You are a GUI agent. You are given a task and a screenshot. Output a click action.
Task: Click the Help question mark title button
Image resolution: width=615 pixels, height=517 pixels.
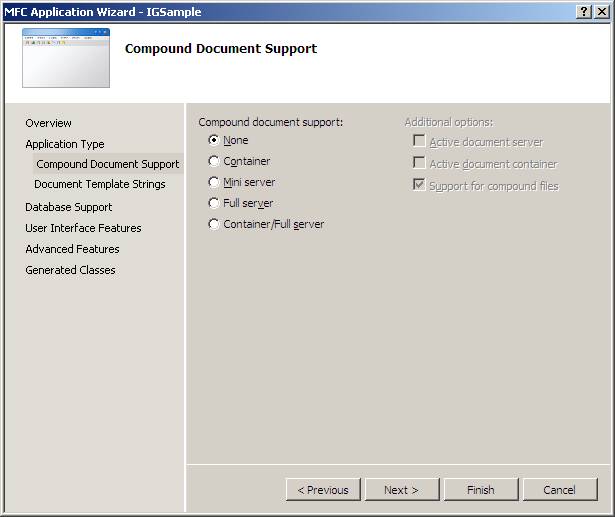tap(584, 11)
